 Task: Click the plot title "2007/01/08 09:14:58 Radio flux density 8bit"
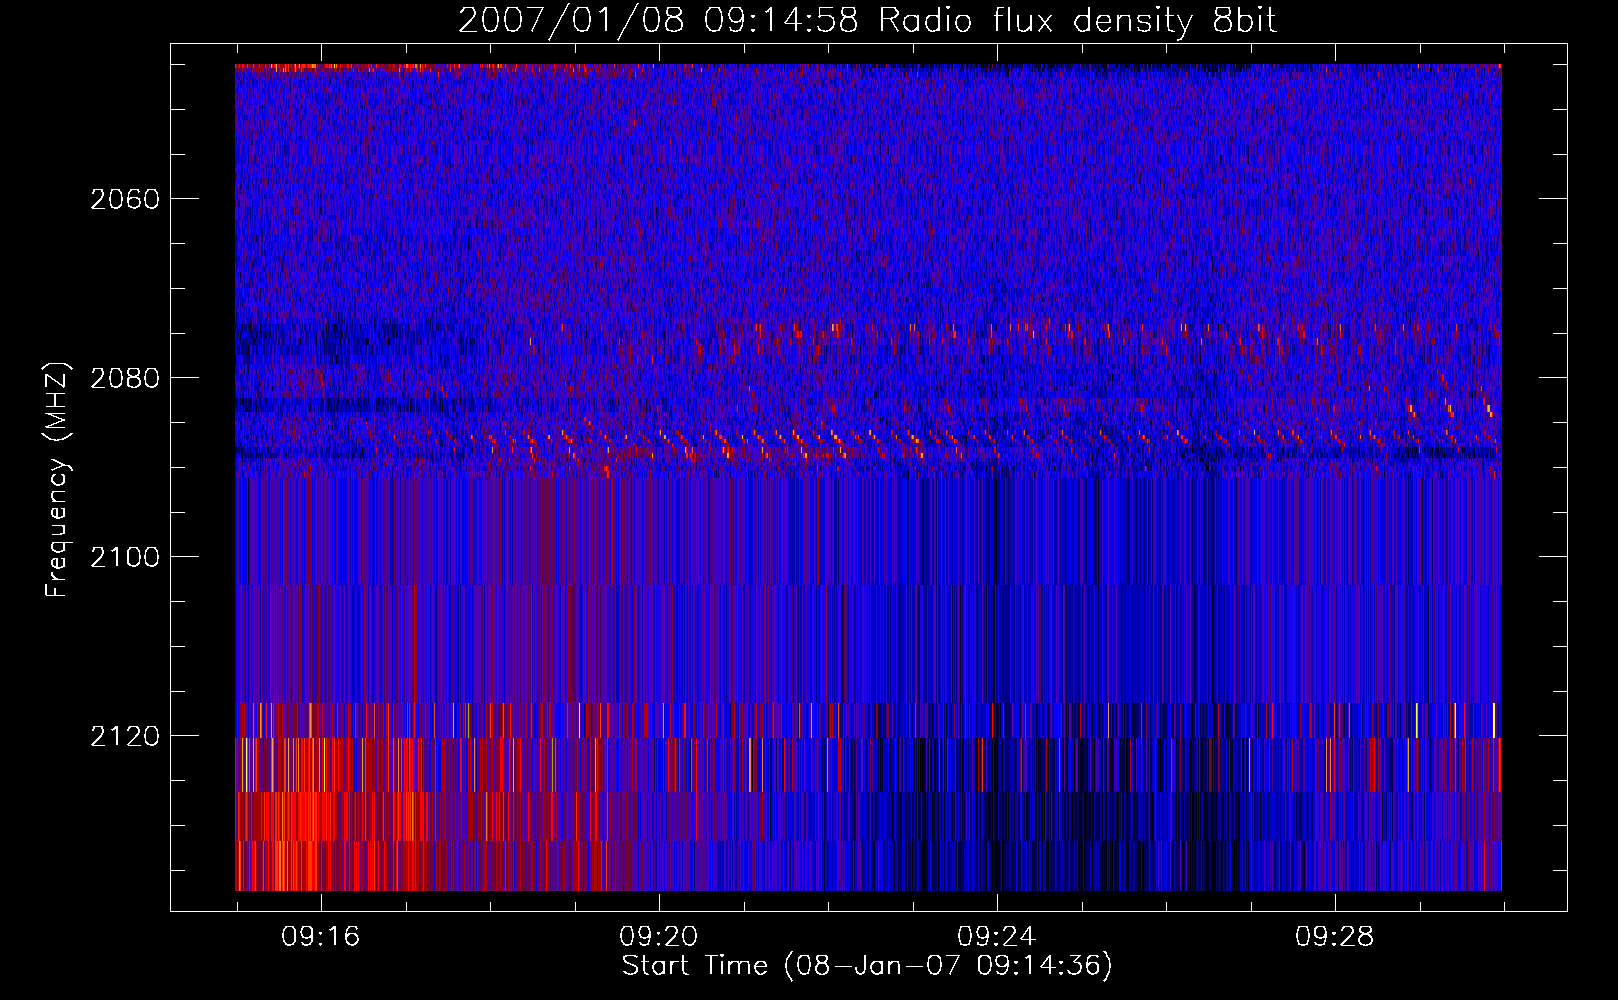coord(867,21)
